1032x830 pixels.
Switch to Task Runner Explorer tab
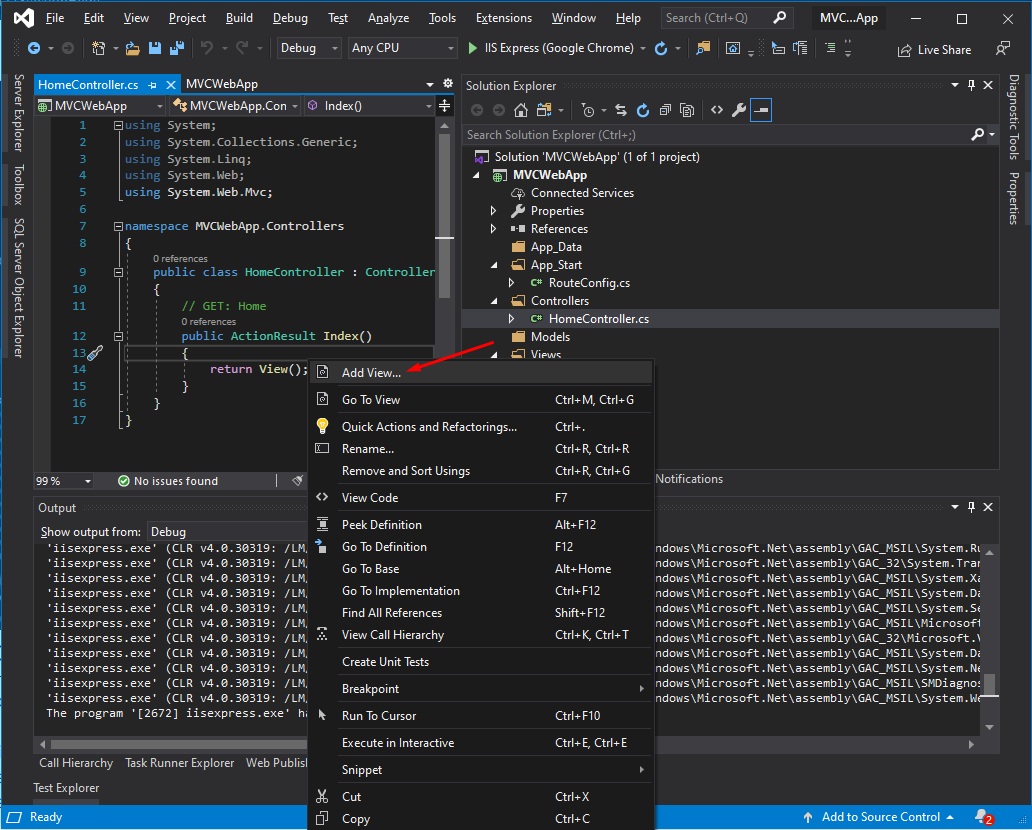(x=180, y=763)
